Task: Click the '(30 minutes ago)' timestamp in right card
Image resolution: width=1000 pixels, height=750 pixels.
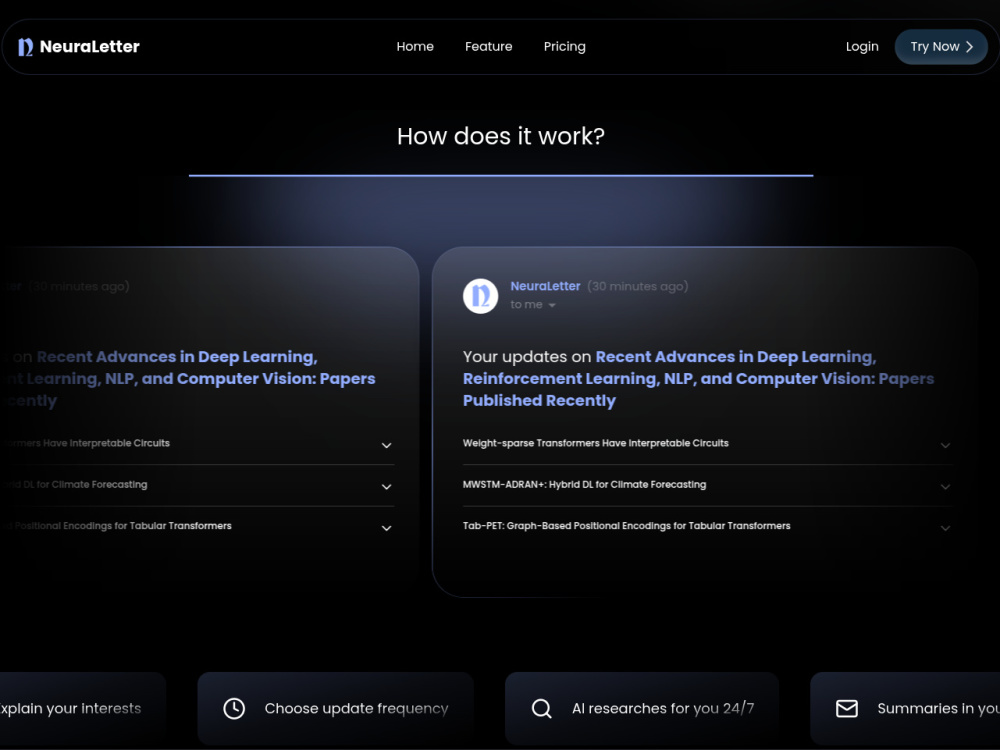Action: pyautogui.click(x=638, y=286)
